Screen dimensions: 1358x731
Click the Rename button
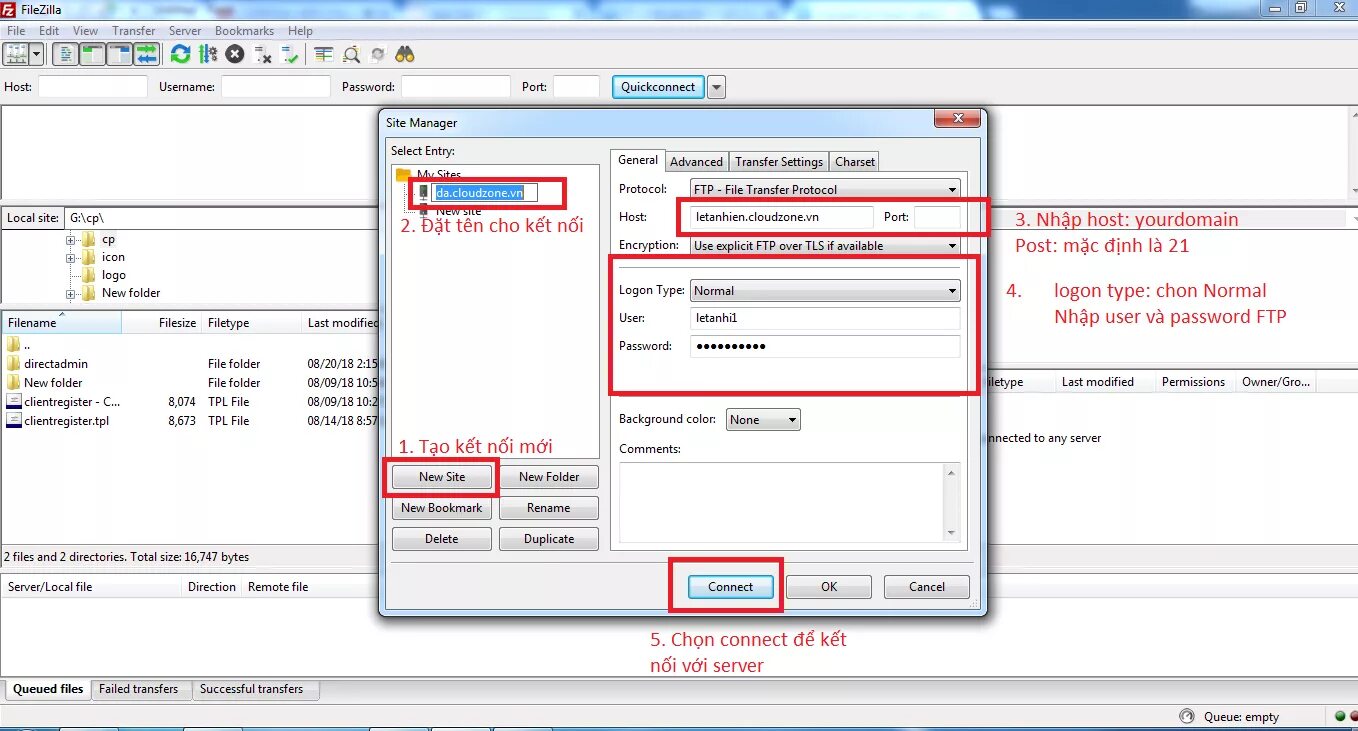click(x=549, y=508)
